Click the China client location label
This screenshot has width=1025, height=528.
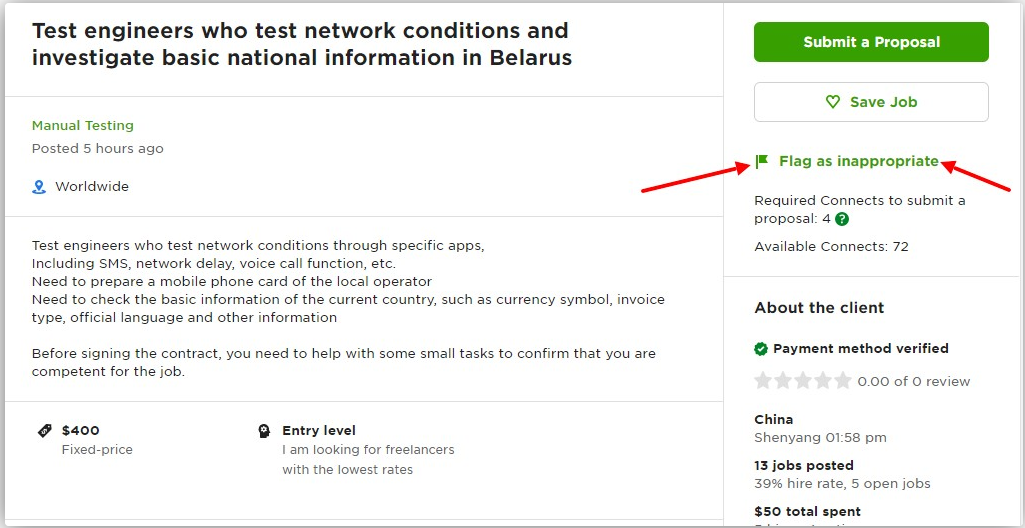[774, 420]
